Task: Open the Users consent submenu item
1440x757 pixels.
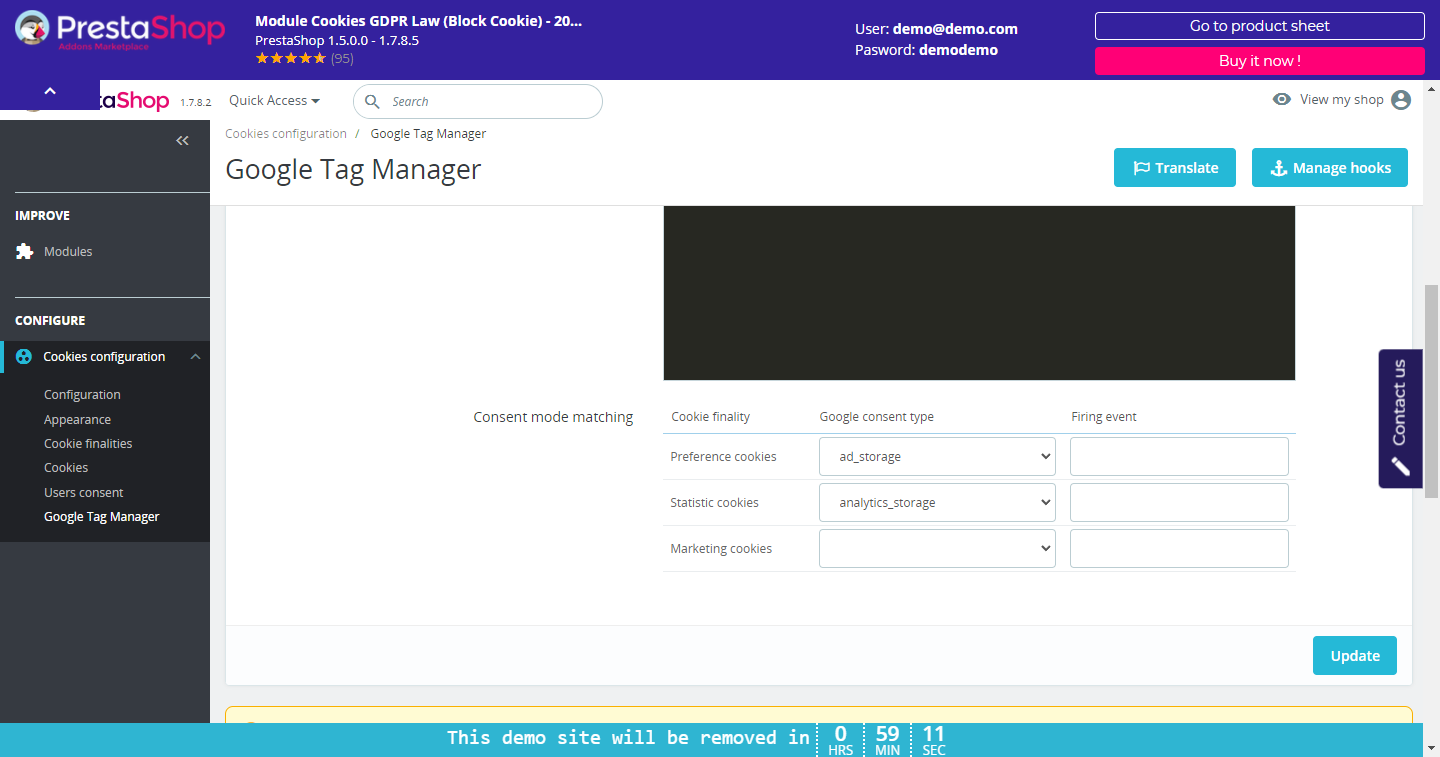Action: (84, 493)
